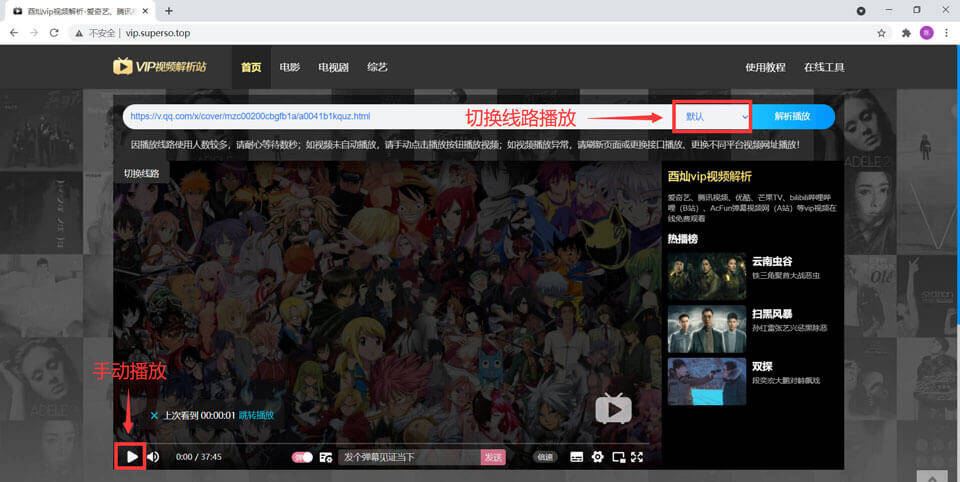960x482 pixels.
Task: Open the 倍速 playback speed menu
Action: coord(545,457)
